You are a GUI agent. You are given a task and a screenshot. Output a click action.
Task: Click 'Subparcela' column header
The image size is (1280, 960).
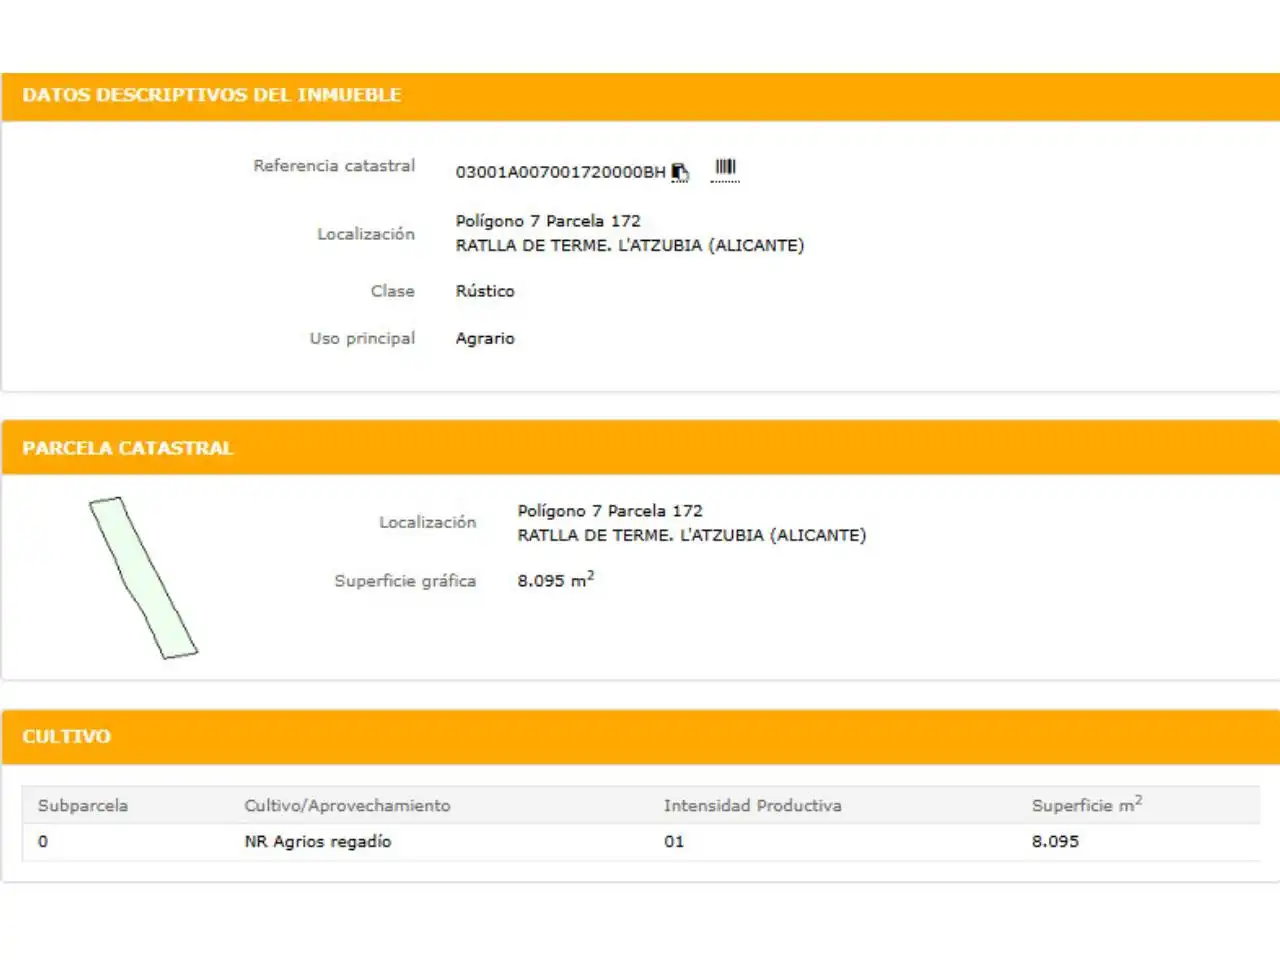83,805
